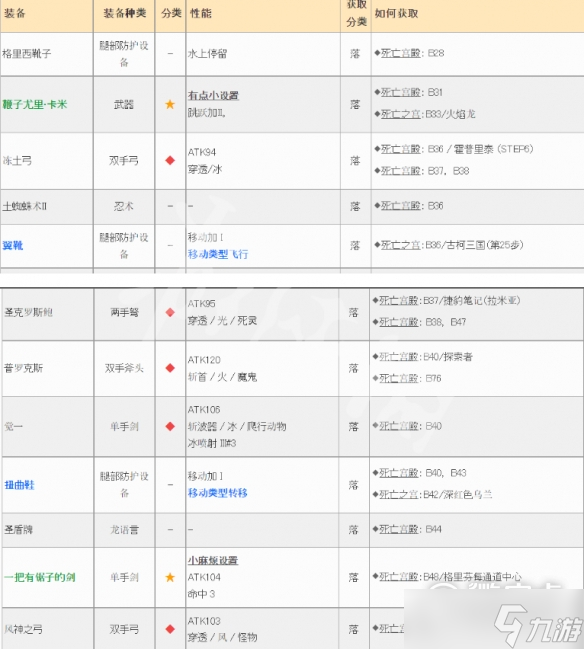Open the green 一把有锯子的剑 item link
Image resolution: width=584 pixels, height=649 pixels.
click(40, 577)
